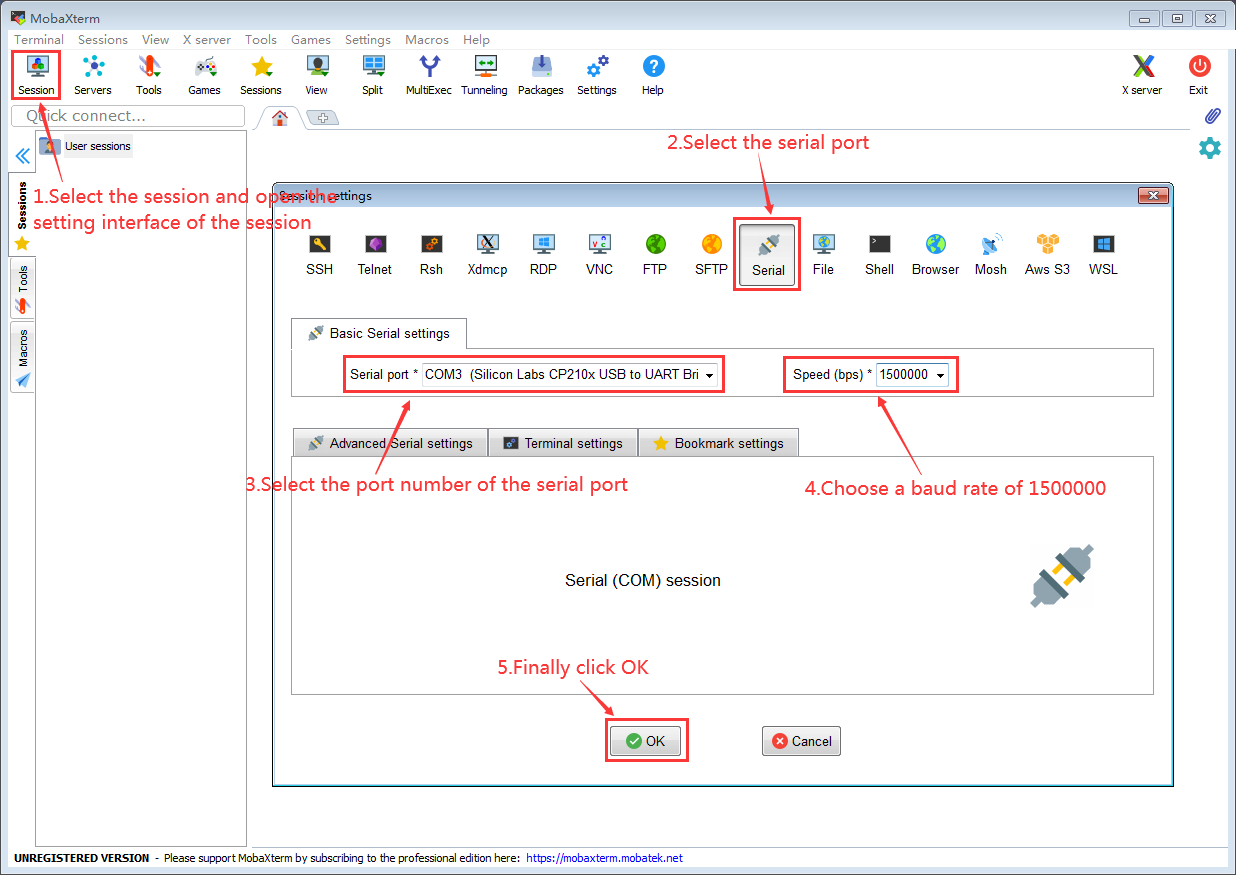Switch to Terminal settings tab
The image size is (1236, 875).
tap(563, 443)
